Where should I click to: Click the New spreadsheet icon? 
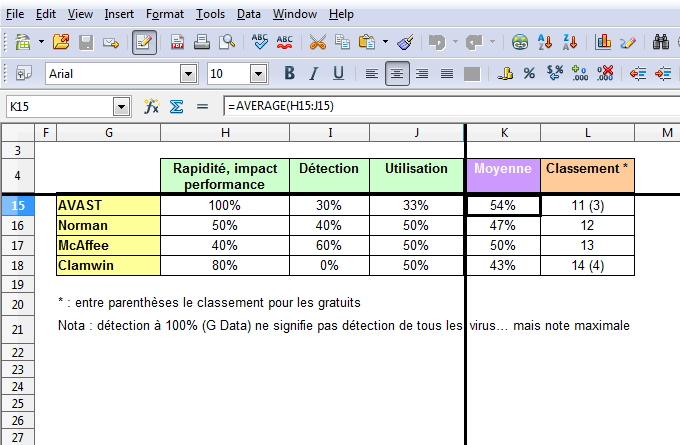point(23,43)
